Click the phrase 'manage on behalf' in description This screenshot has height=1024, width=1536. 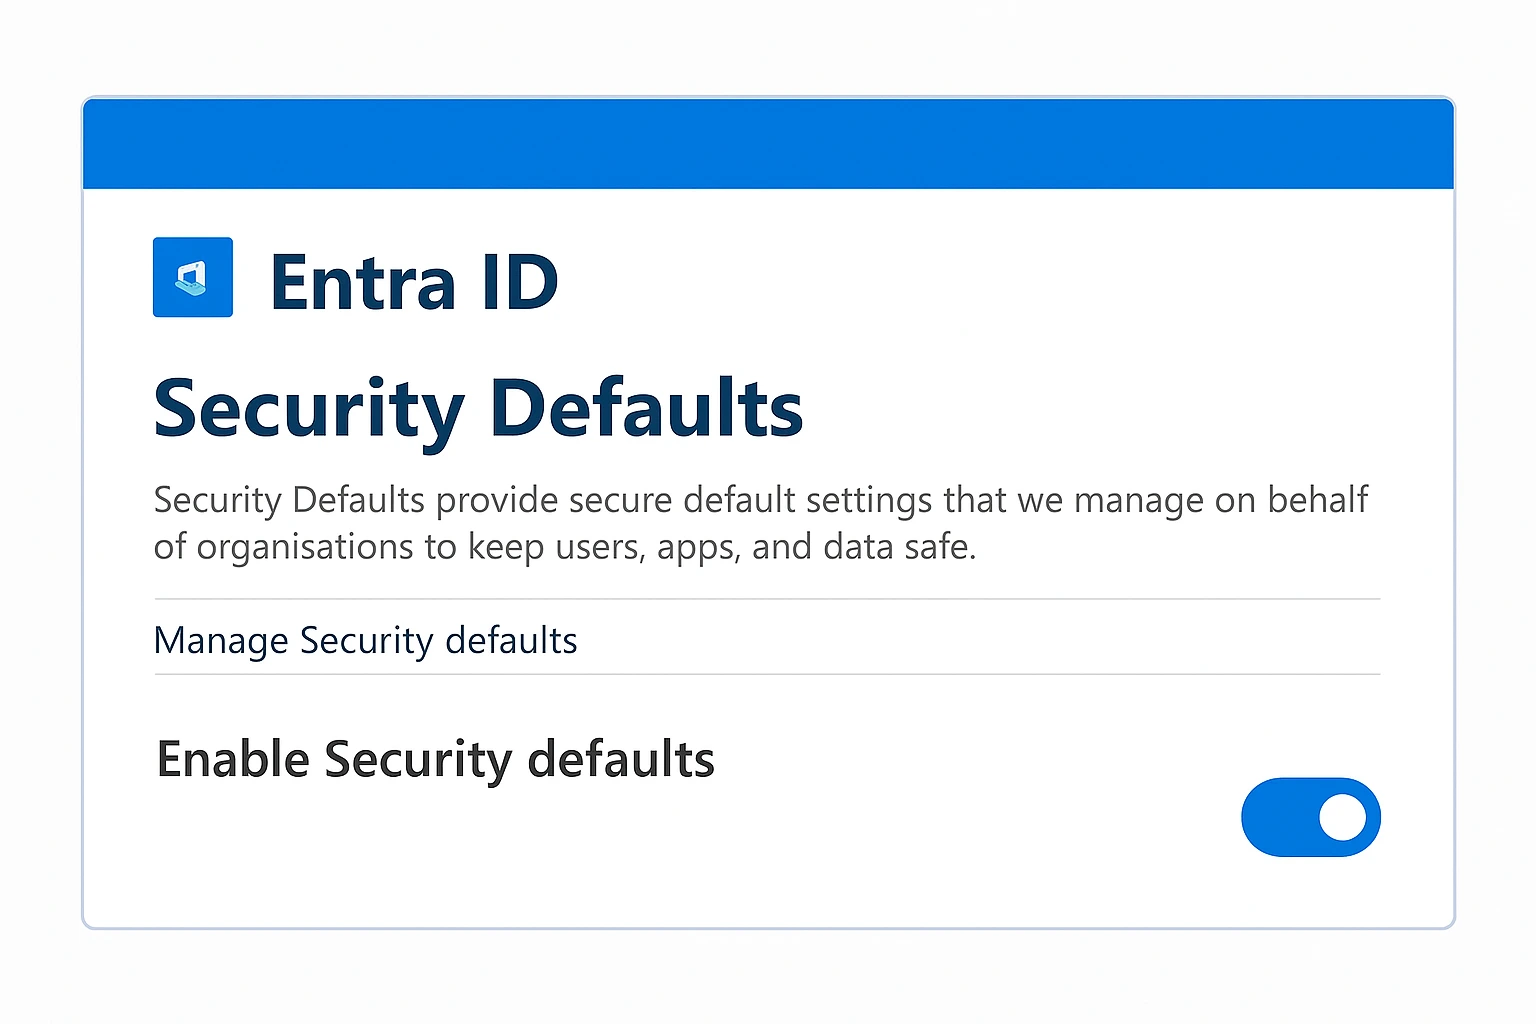coord(1221,500)
